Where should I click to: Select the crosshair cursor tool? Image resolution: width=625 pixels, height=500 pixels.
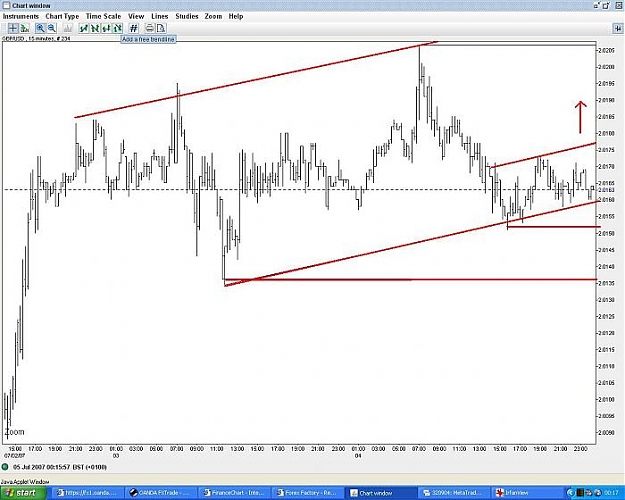13,28
